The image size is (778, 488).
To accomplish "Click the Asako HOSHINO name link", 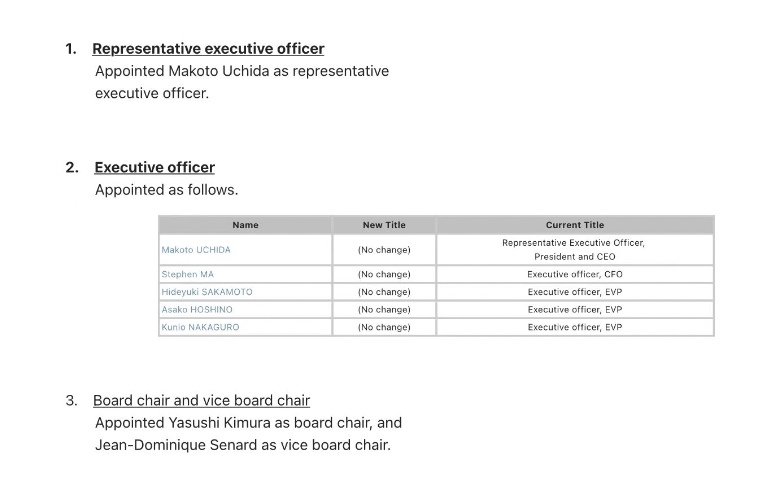I will pyautogui.click(x=197, y=310).
